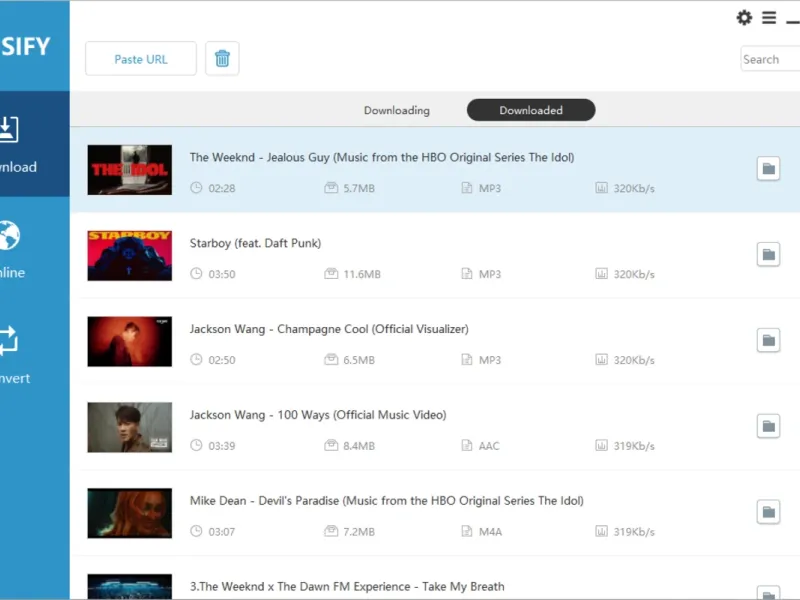Viewport: 800px width, 600px height.
Task: Open the settings gear icon
Action: click(x=744, y=18)
